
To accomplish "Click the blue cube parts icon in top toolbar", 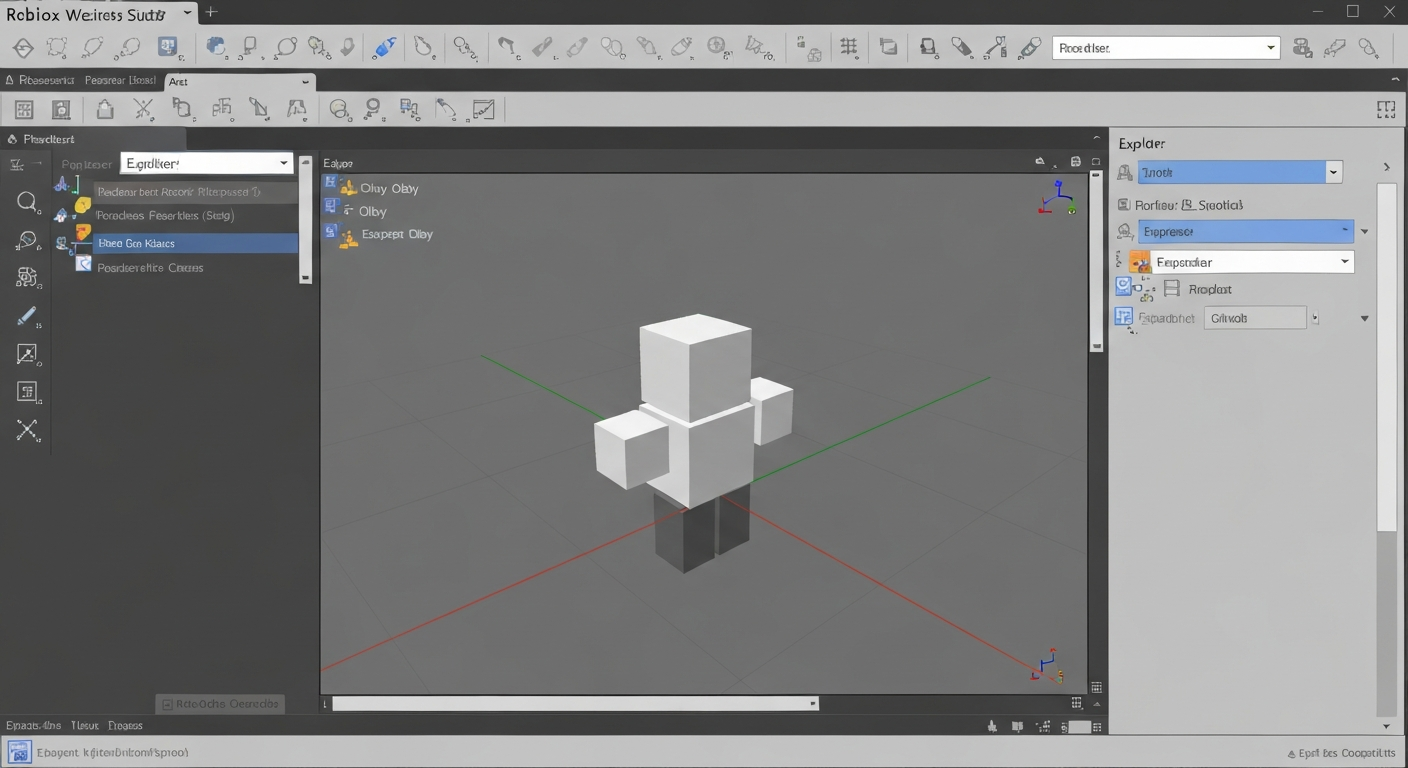I will click(x=215, y=47).
